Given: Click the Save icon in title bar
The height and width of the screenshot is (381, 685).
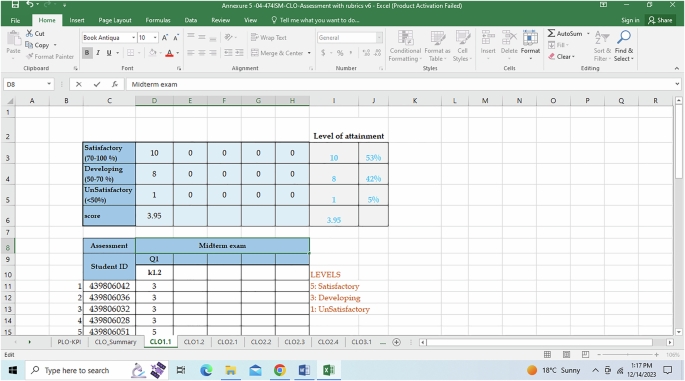Looking at the screenshot, I should pos(15,5).
